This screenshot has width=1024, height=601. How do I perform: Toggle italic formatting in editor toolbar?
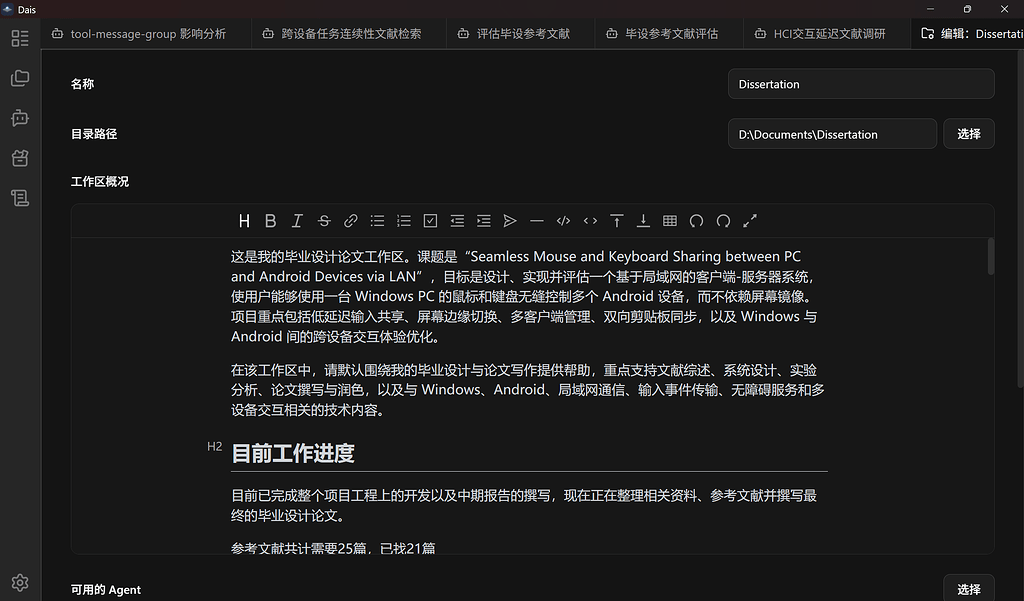[x=297, y=221]
